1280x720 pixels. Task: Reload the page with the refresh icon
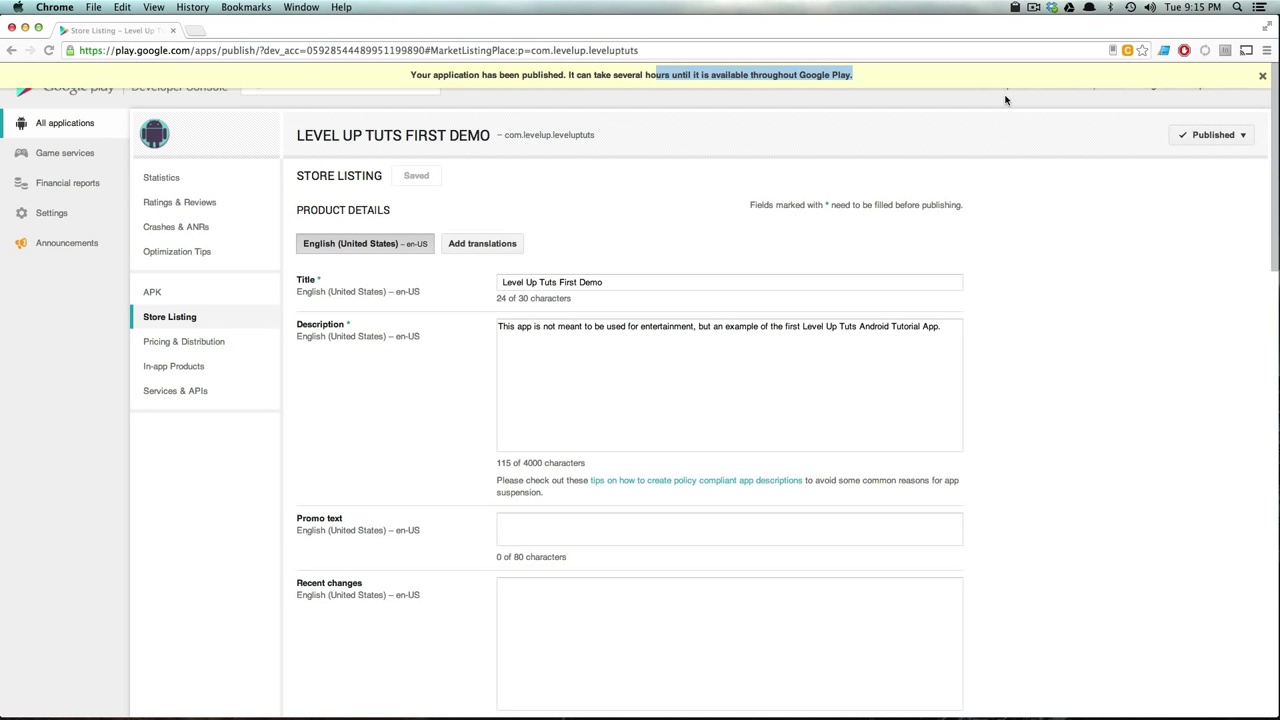(48, 50)
